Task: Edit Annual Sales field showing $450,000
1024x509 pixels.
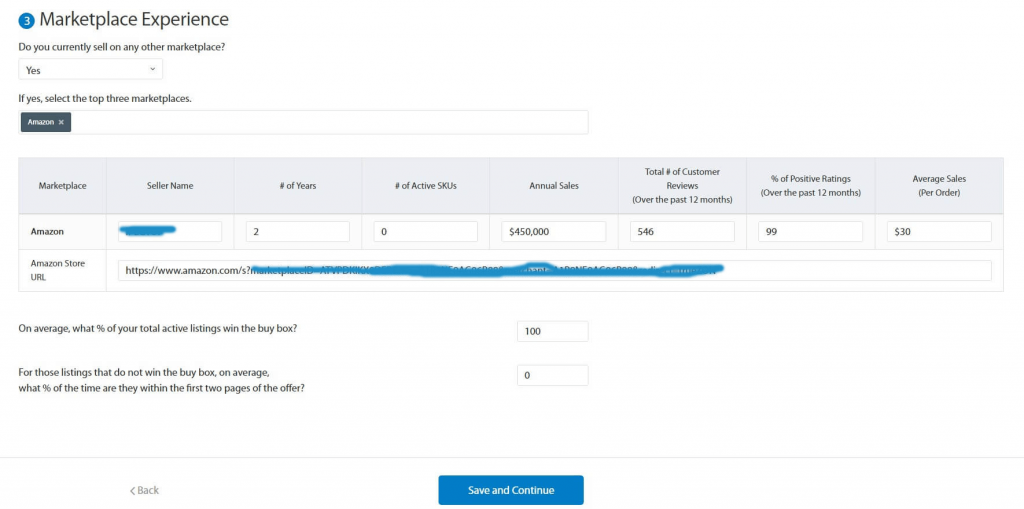Action: click(554, 231)
